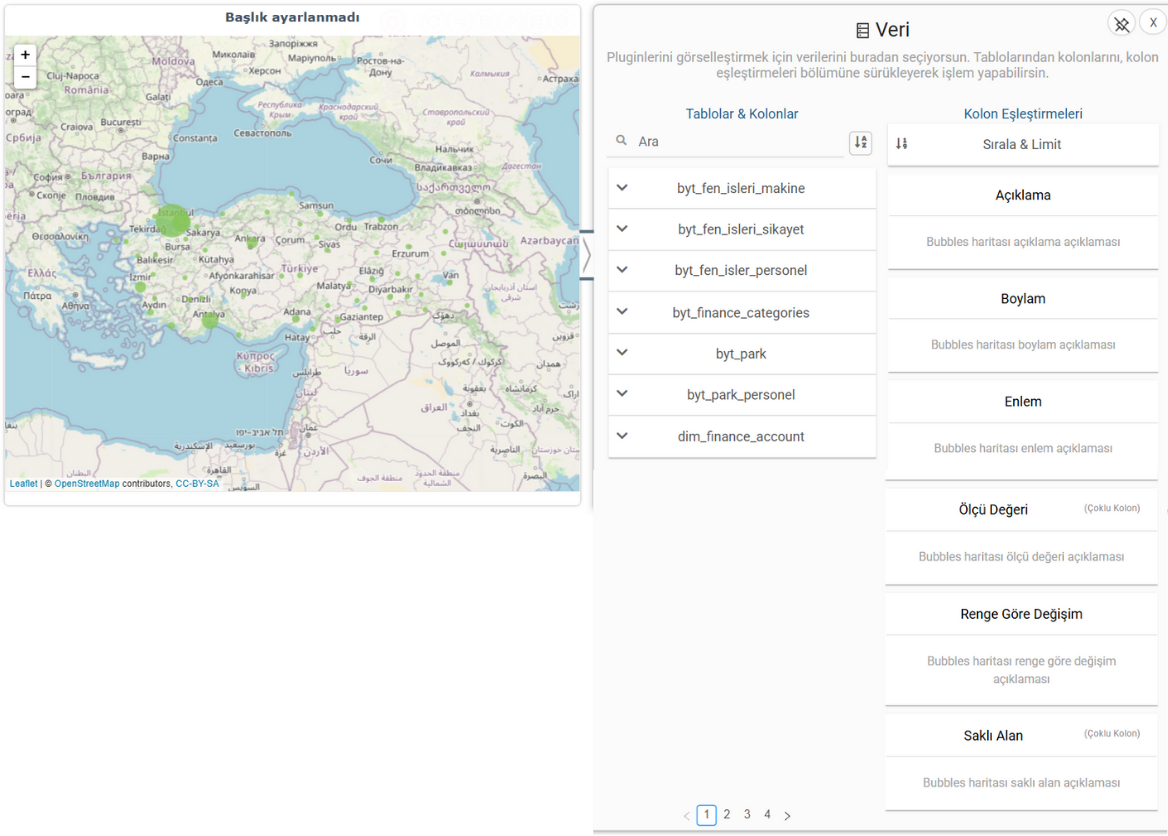The width and height of the screenshot is (1168, 836).
Task: Click the Sırala & Limit sort icon
Action: pos(902,144)
